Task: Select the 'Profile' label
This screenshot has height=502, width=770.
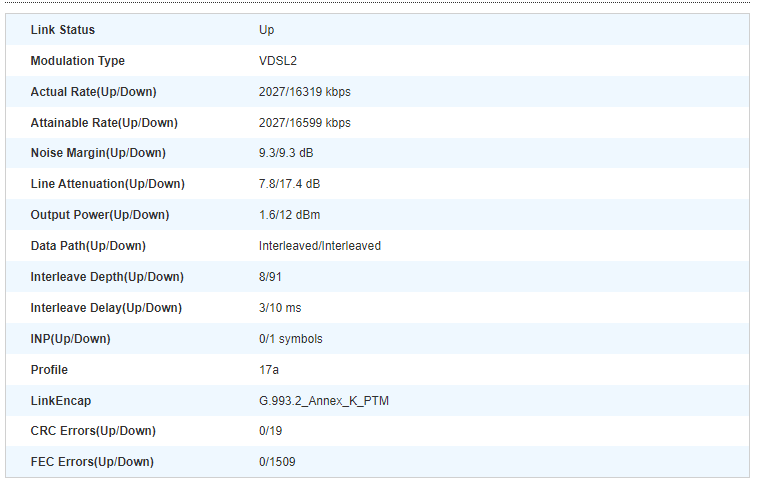Action: 49,370
